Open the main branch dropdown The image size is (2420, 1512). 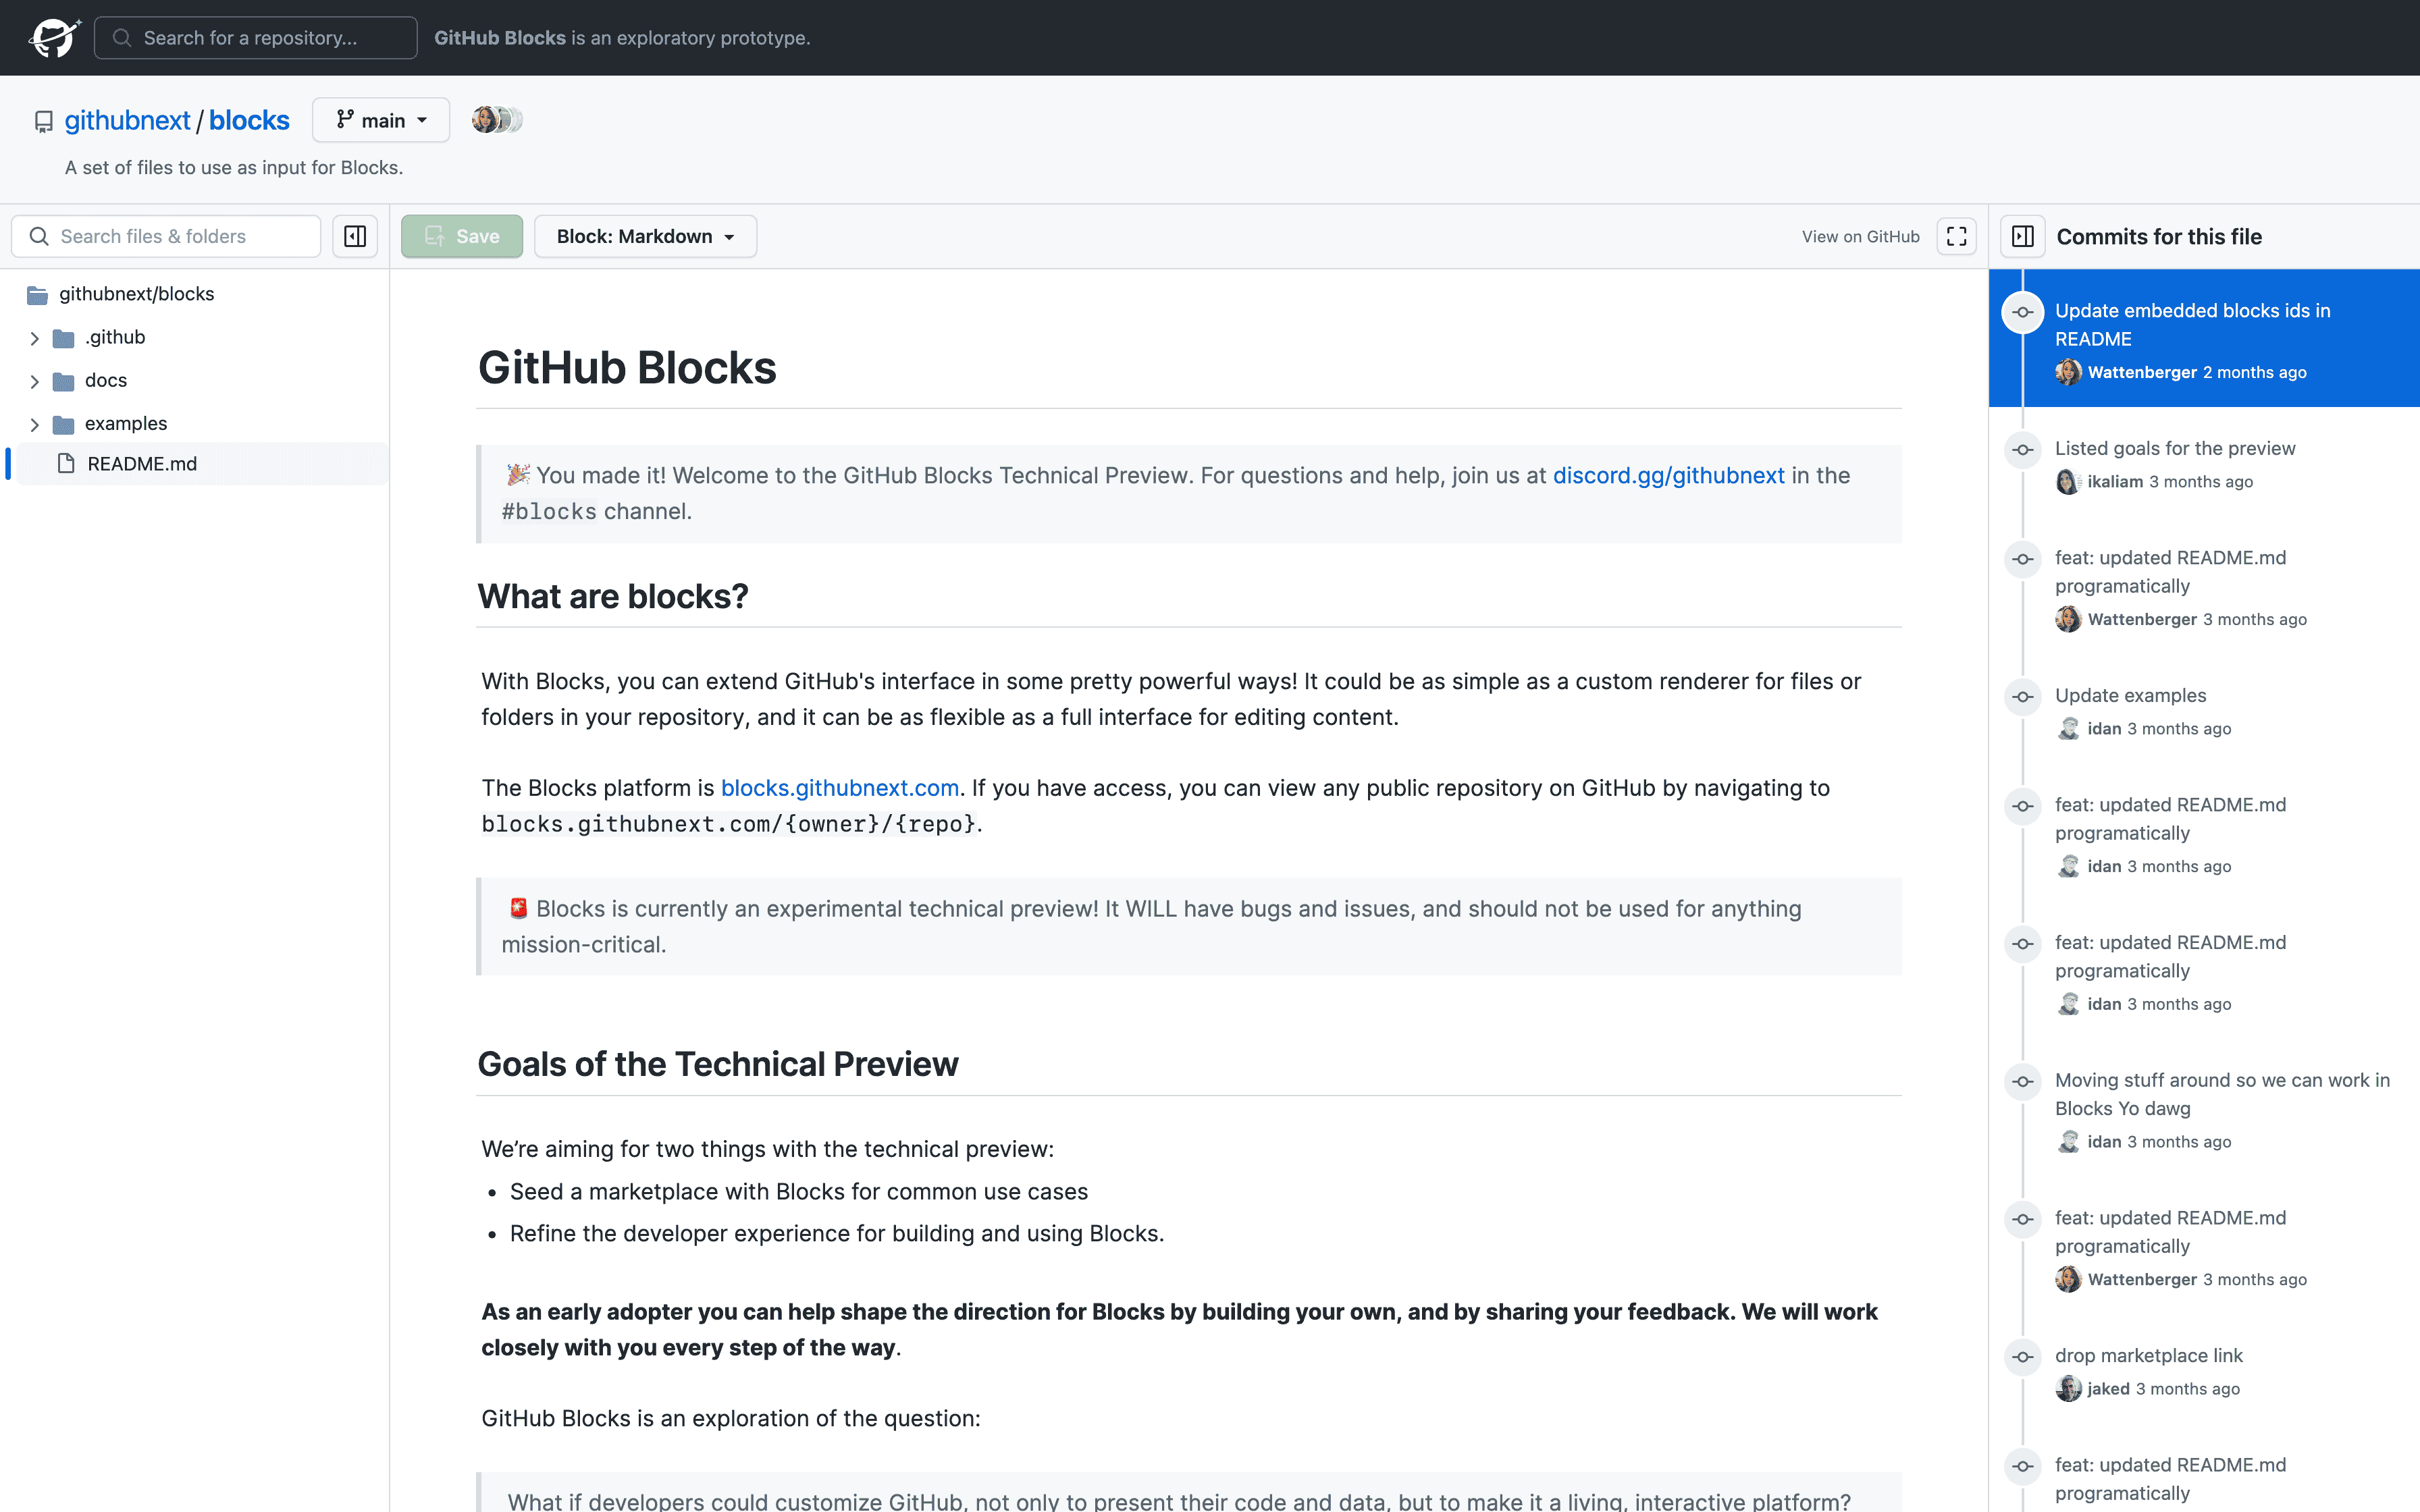[x=381, y=120]
